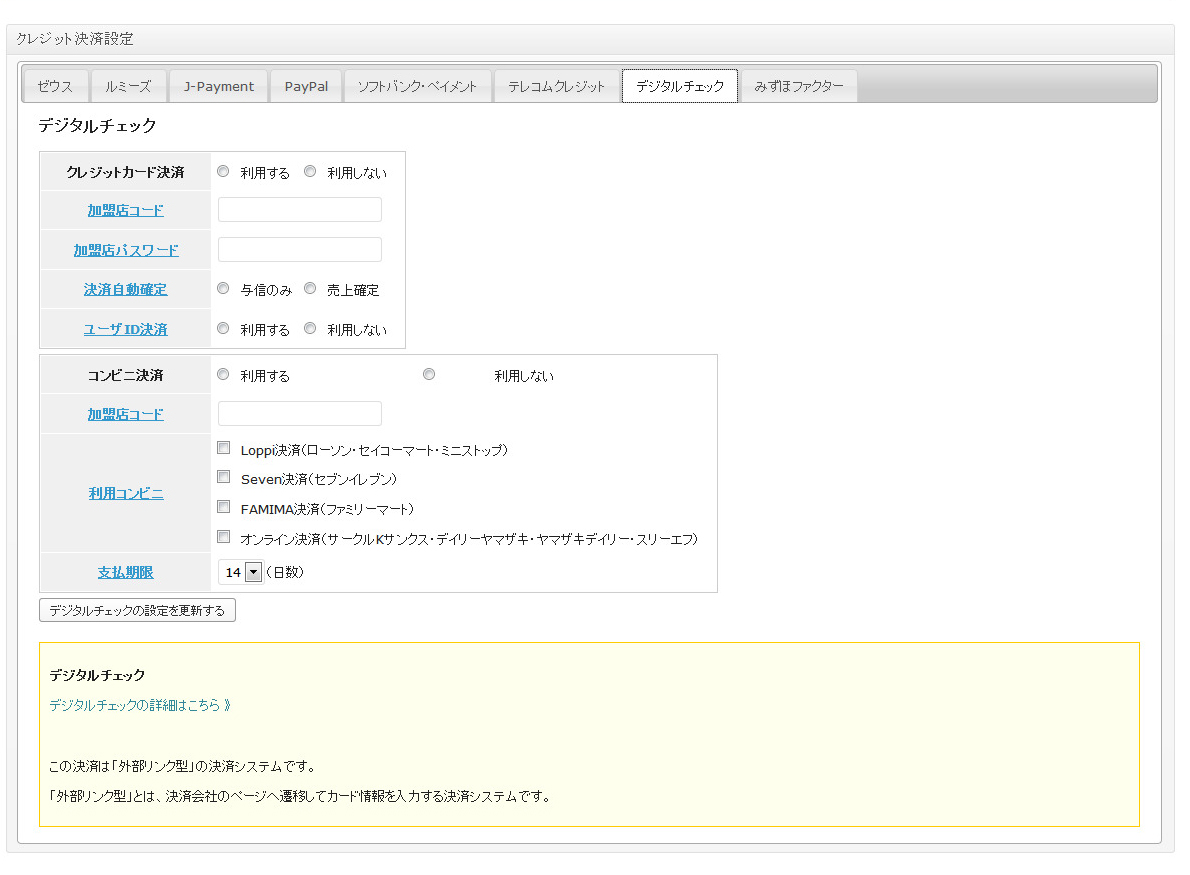Open the デジタルチェックの詳細はこちら link
This screenshot has width=1190, height=875.
(x=140, y=705)
